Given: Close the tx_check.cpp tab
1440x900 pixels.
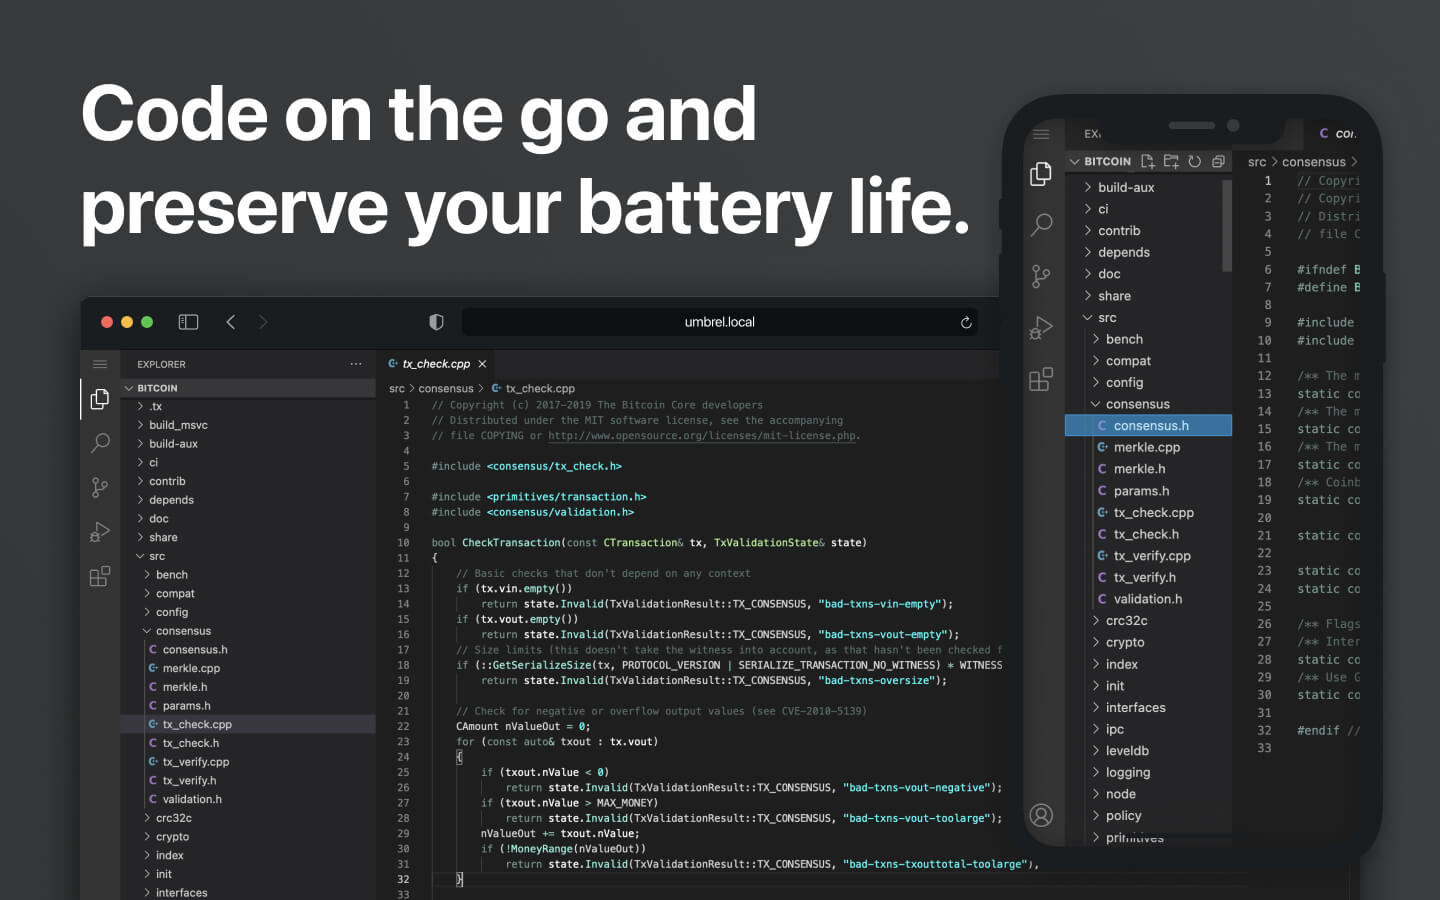Looking at the screenshot, I should (483, 364).
